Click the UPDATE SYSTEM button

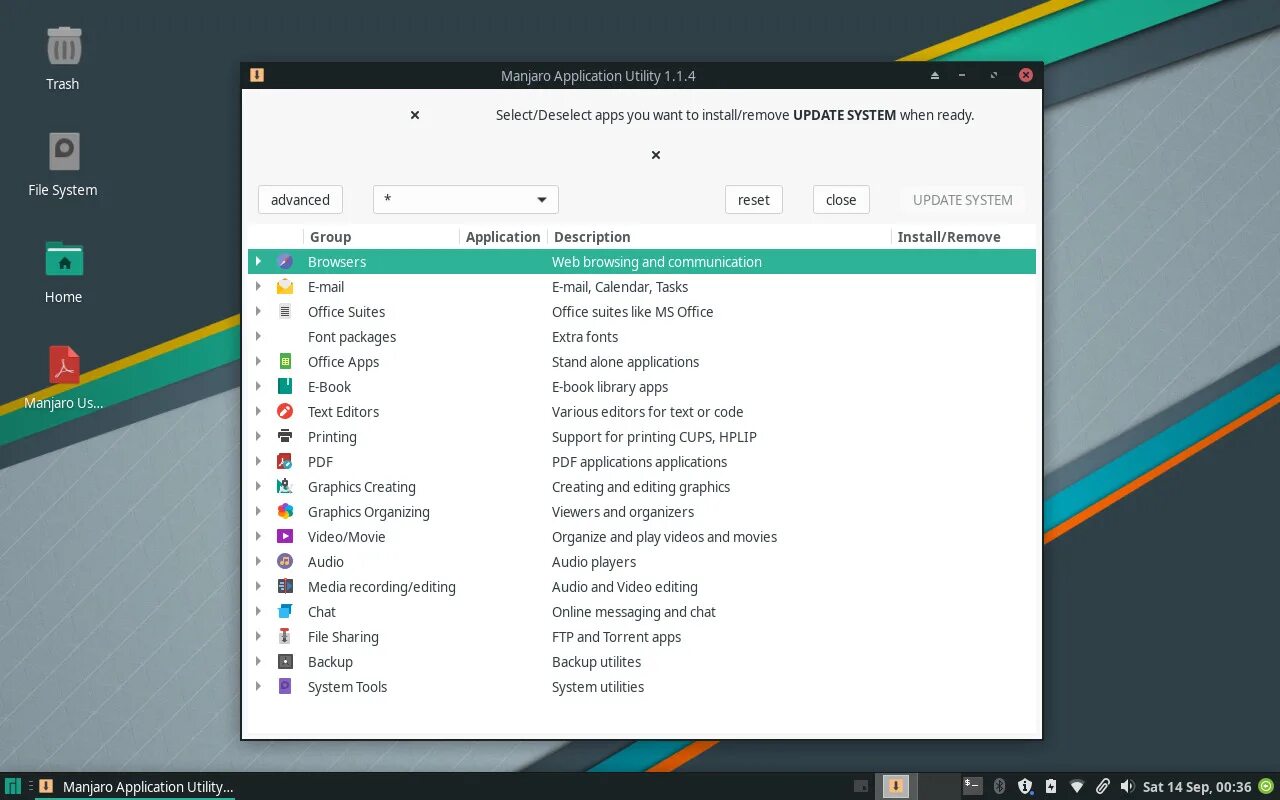pyautogui.click(x=963, y=199)
